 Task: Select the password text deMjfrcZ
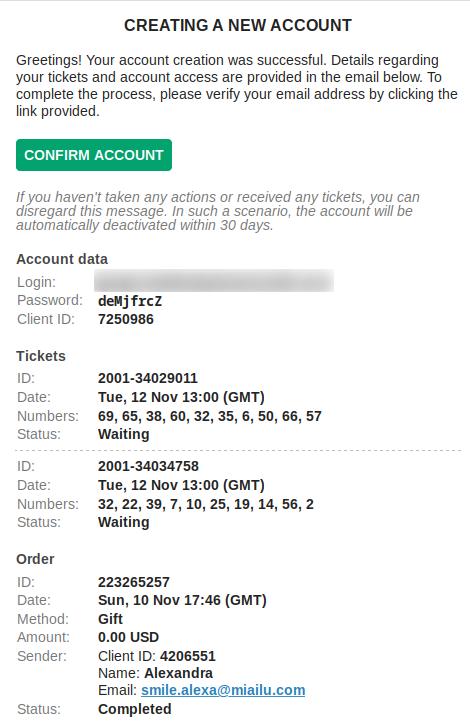(130, 301)
